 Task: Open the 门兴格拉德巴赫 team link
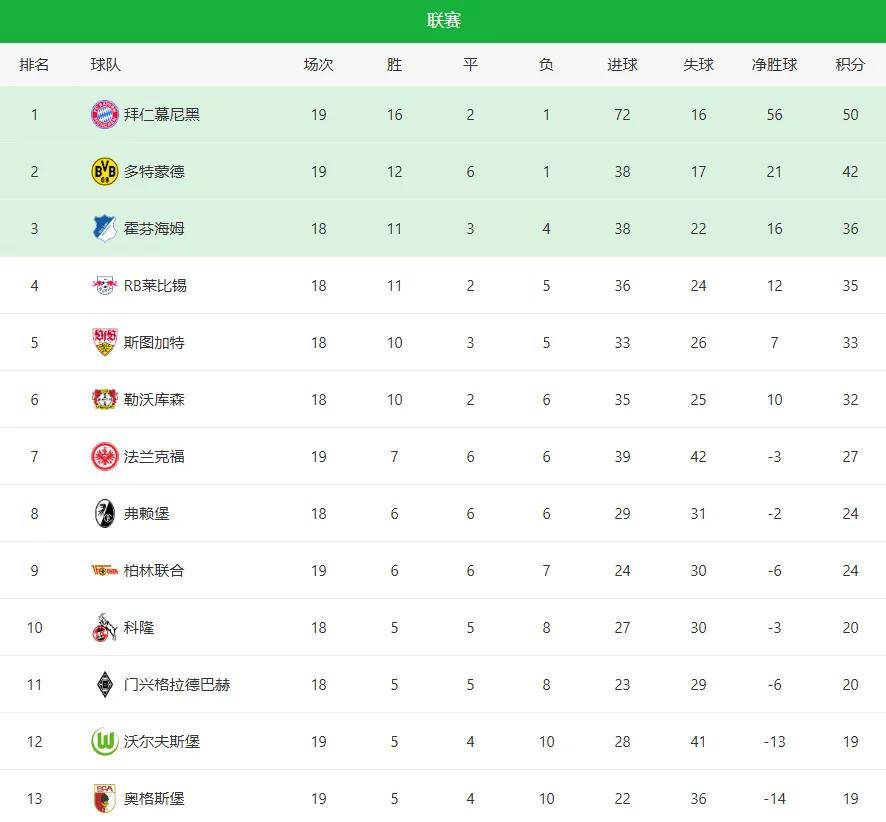tap(177, 685)
